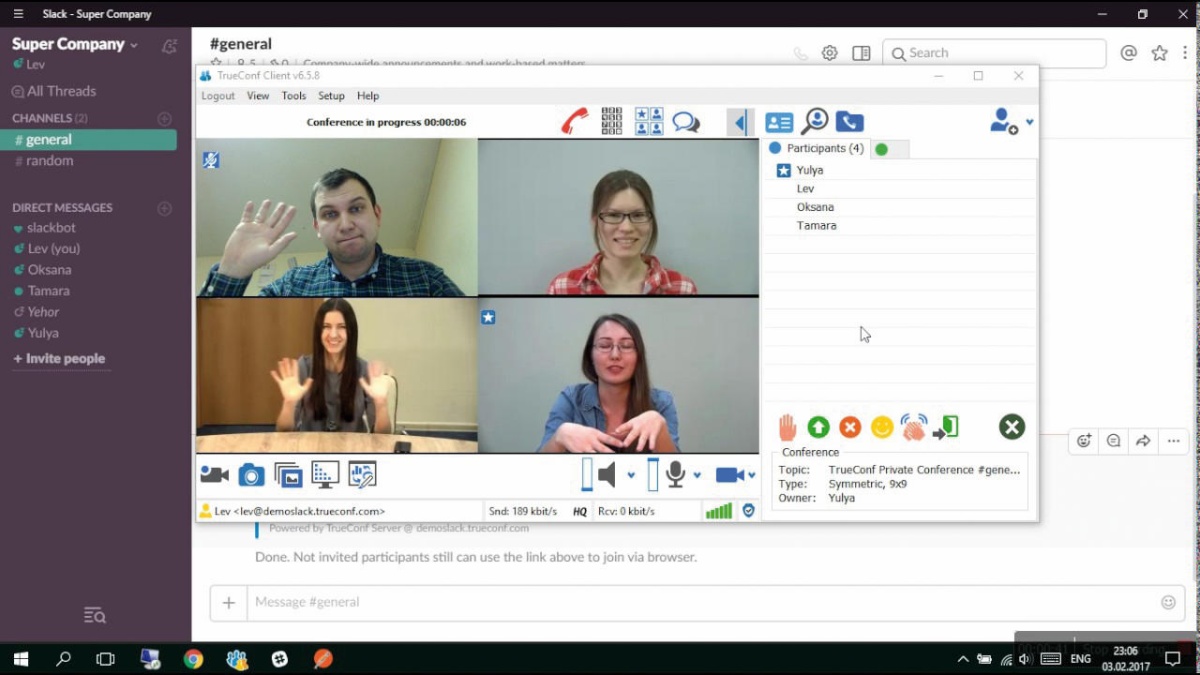Screen dimensions: 1200x675
Task: Click the shield security status icon
Action: [748, 510]
